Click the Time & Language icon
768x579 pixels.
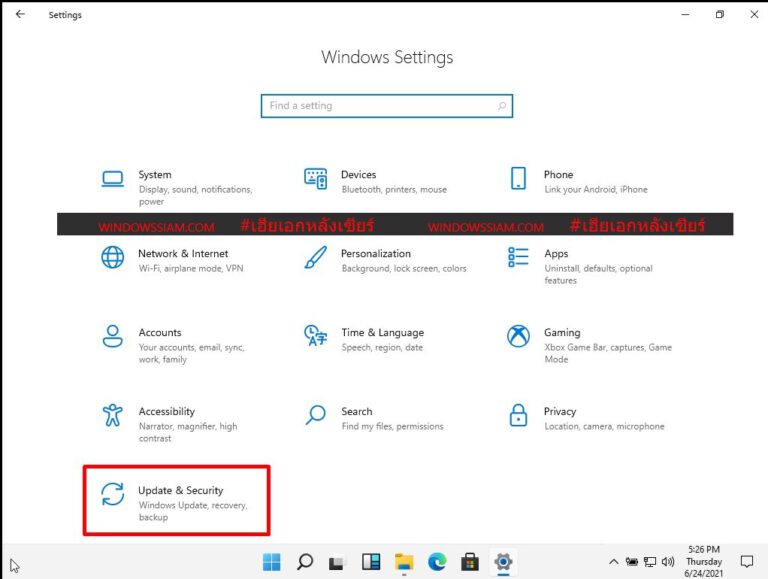tap(315, 336)
